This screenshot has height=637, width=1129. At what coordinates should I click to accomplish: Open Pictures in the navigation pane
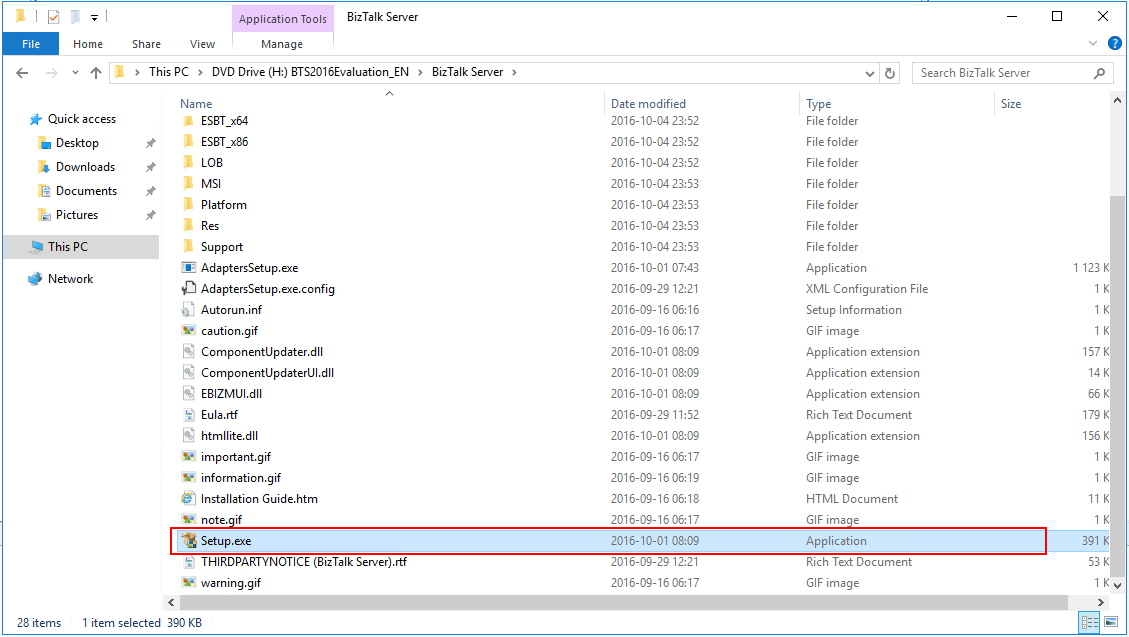(x=76, y=214)
